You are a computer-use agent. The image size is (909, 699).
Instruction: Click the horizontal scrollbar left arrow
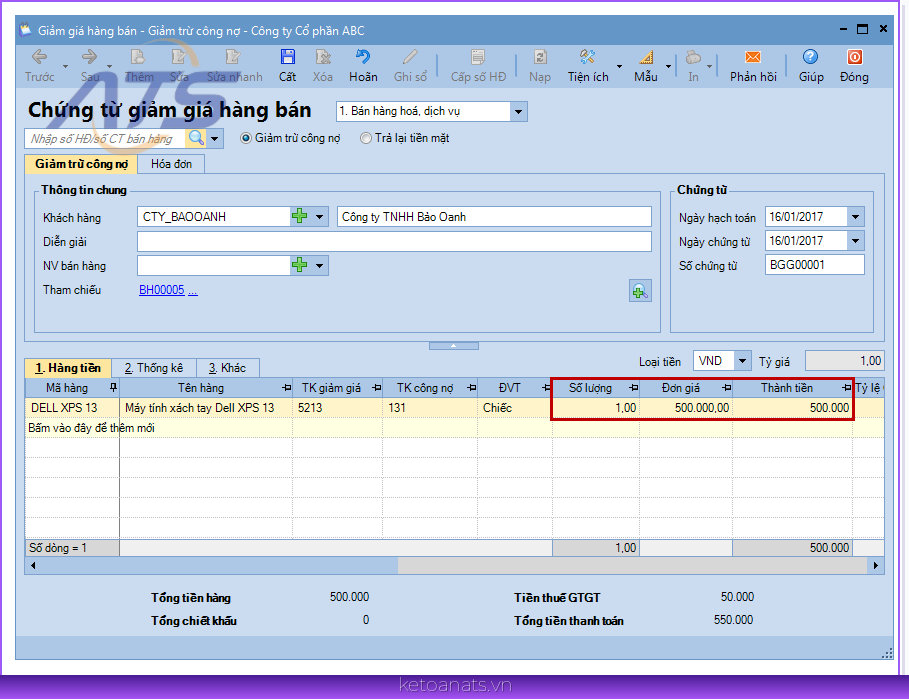33,566
